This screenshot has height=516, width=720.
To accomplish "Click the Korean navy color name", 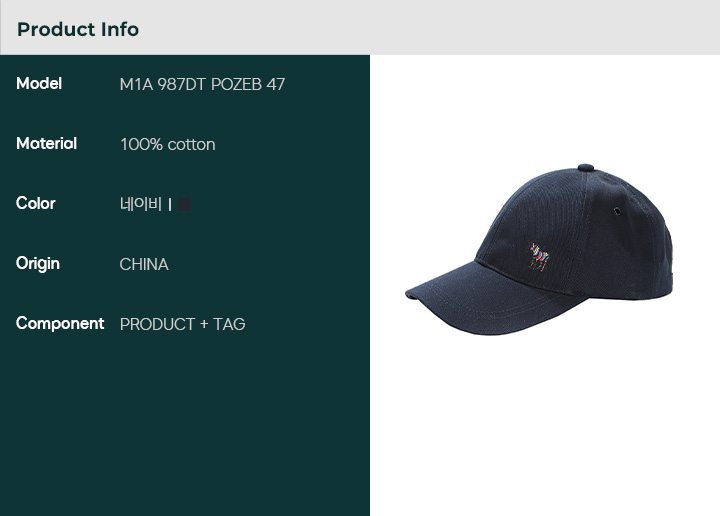I will point(141,204).
